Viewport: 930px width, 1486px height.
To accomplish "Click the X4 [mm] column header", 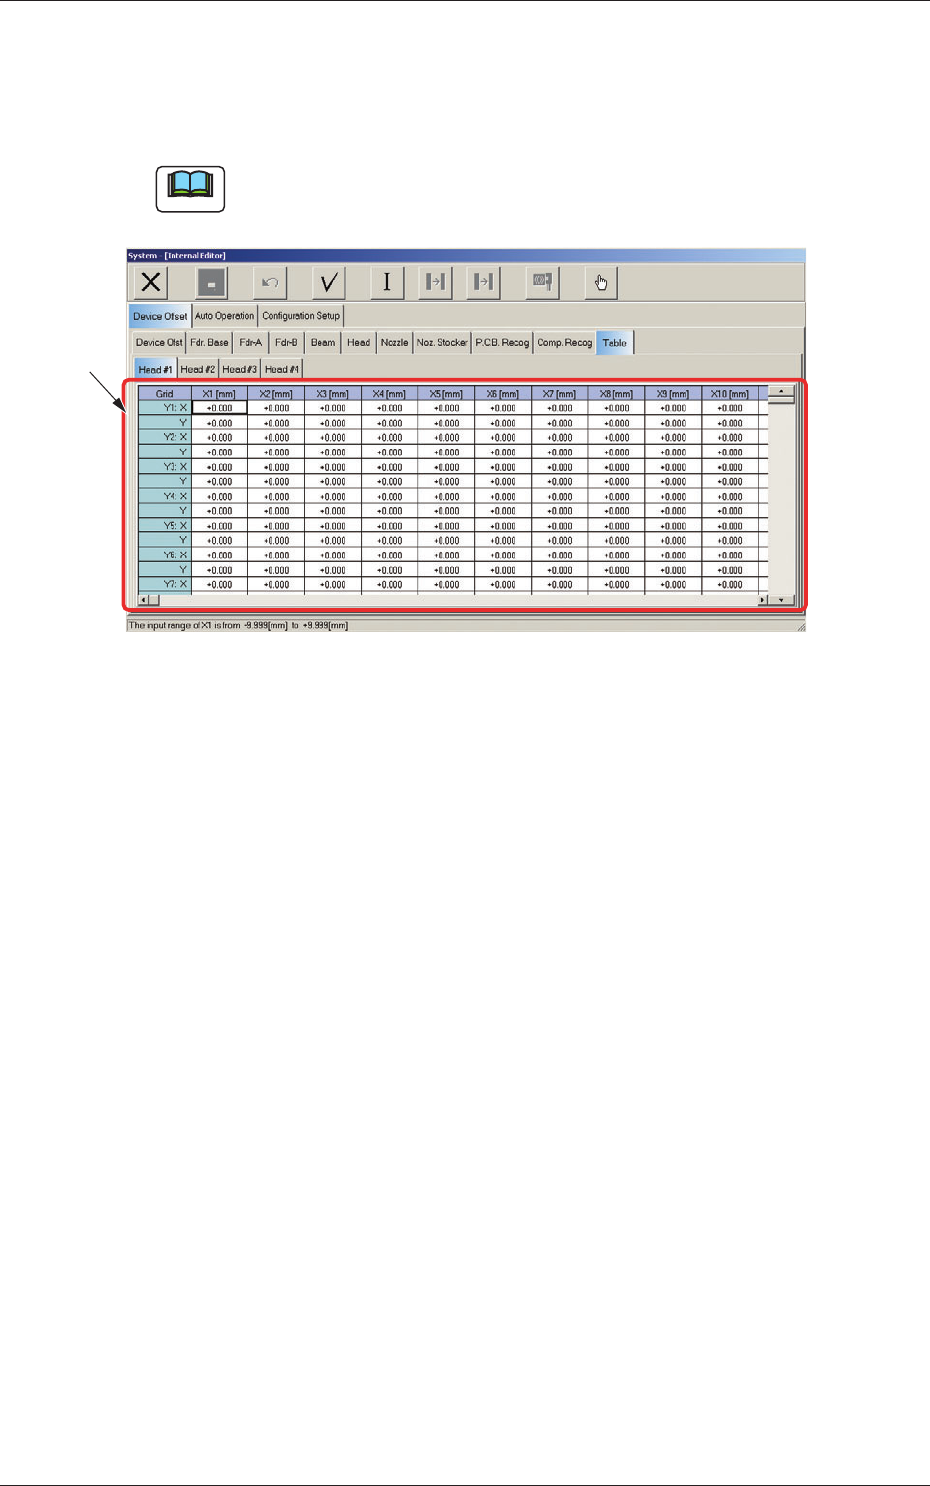I will click(389, 394).
